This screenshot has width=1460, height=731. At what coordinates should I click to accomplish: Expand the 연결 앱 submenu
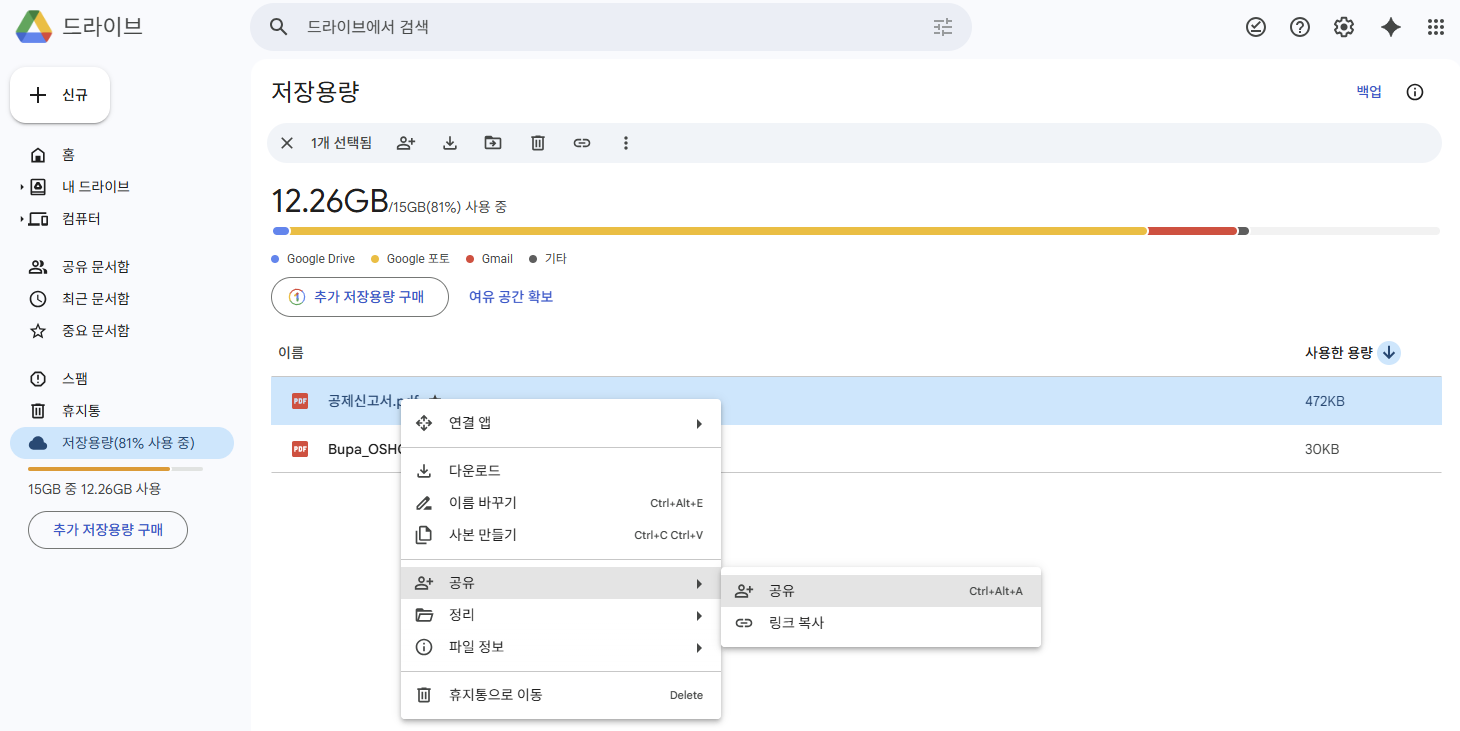pos(561,423)
